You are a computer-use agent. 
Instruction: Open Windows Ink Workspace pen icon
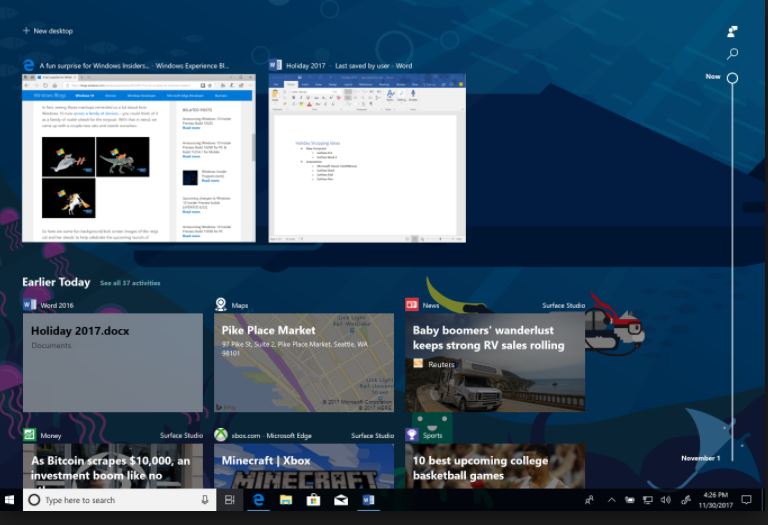click(x=686, y=500)
